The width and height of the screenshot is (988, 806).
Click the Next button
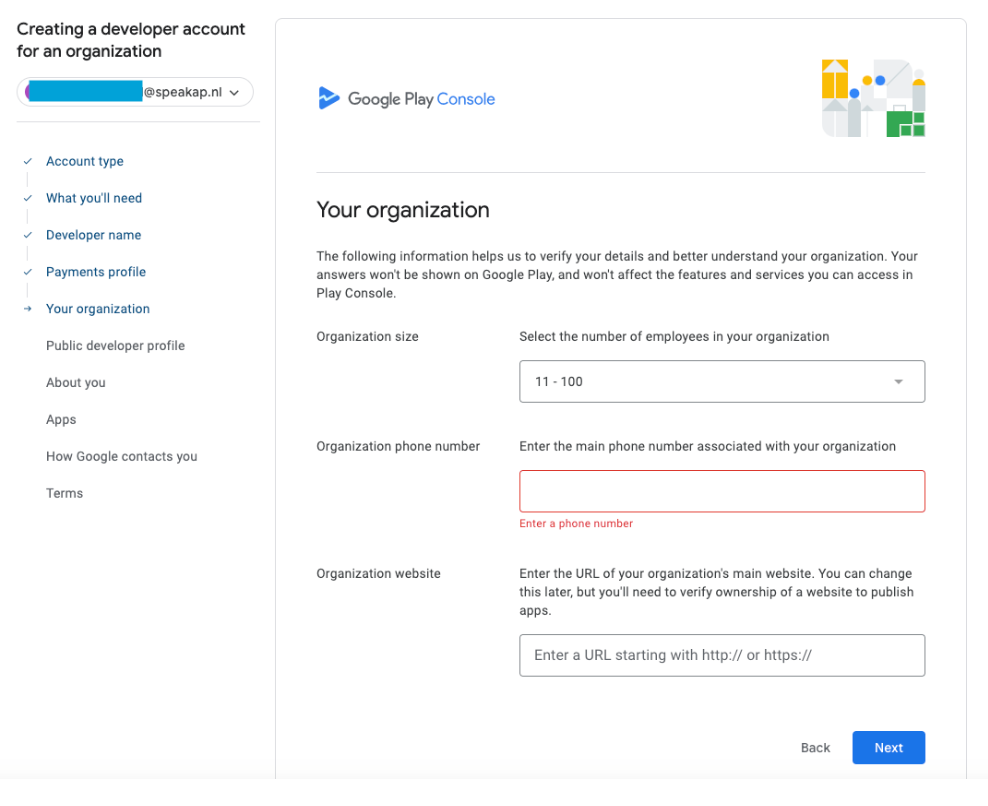click(x=888, y=747)
